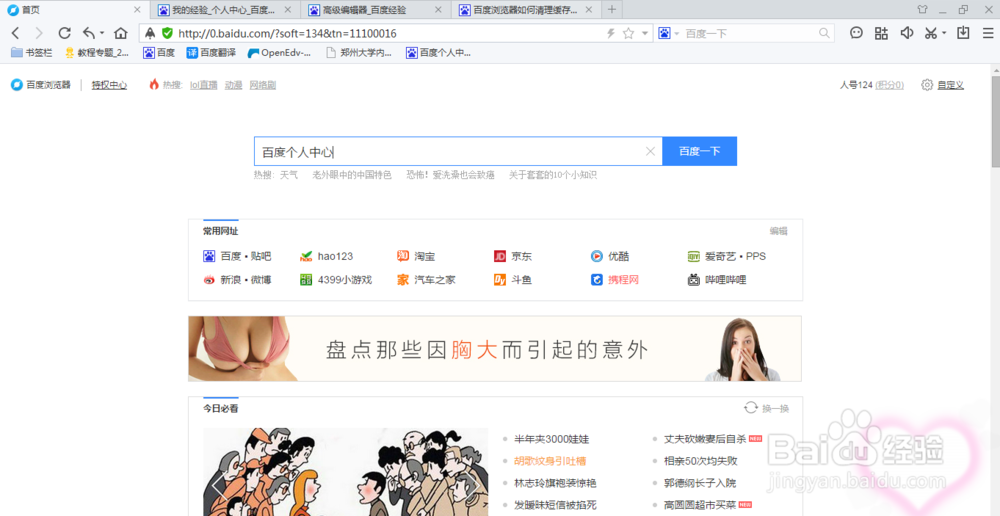Open undo history dropdown arrow
This screenshot has width=1000, height=516.
pyautogui.click(x=102, y=33)
